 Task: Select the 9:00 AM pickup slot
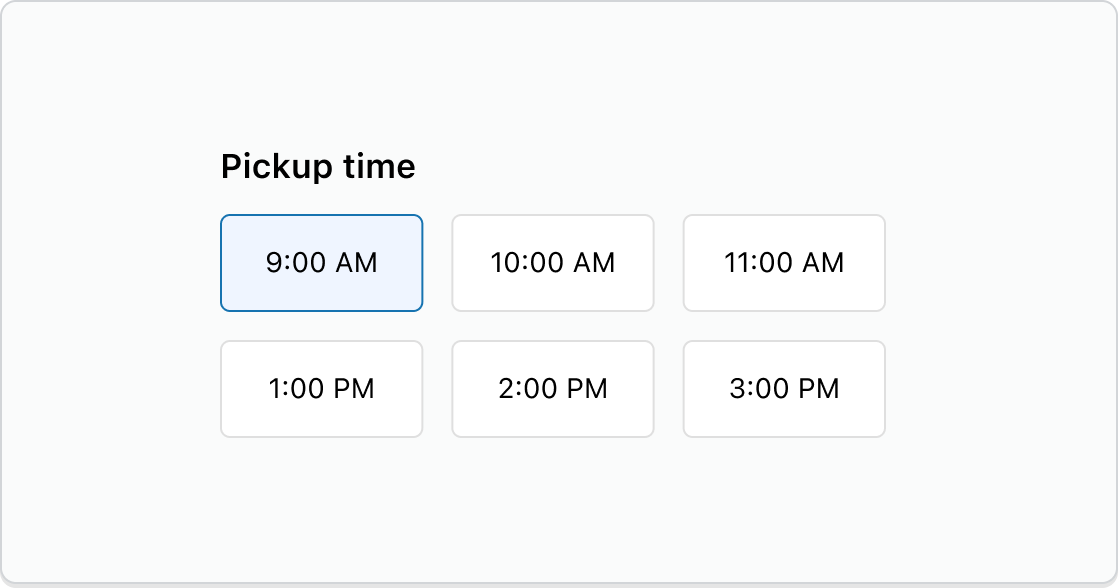[x=322, y=263]
